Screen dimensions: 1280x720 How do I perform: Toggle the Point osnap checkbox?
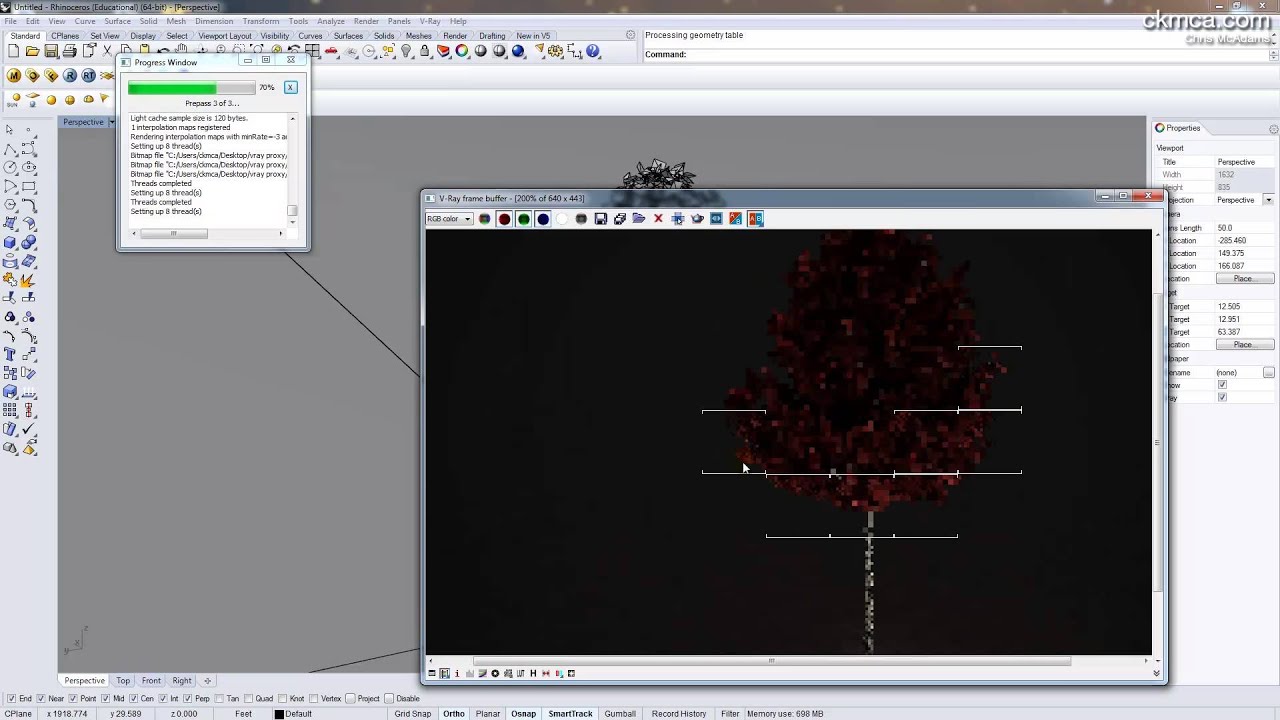[73, 699]
